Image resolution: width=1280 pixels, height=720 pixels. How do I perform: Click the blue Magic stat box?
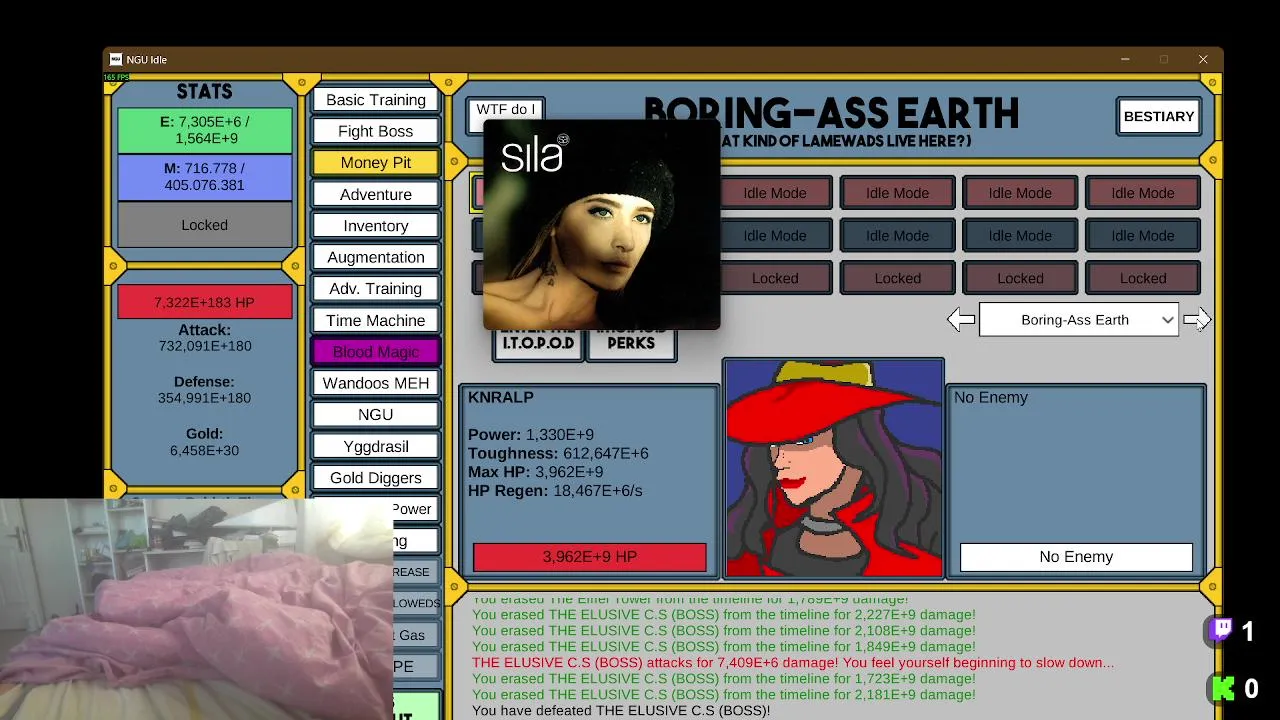coord(205,177)
